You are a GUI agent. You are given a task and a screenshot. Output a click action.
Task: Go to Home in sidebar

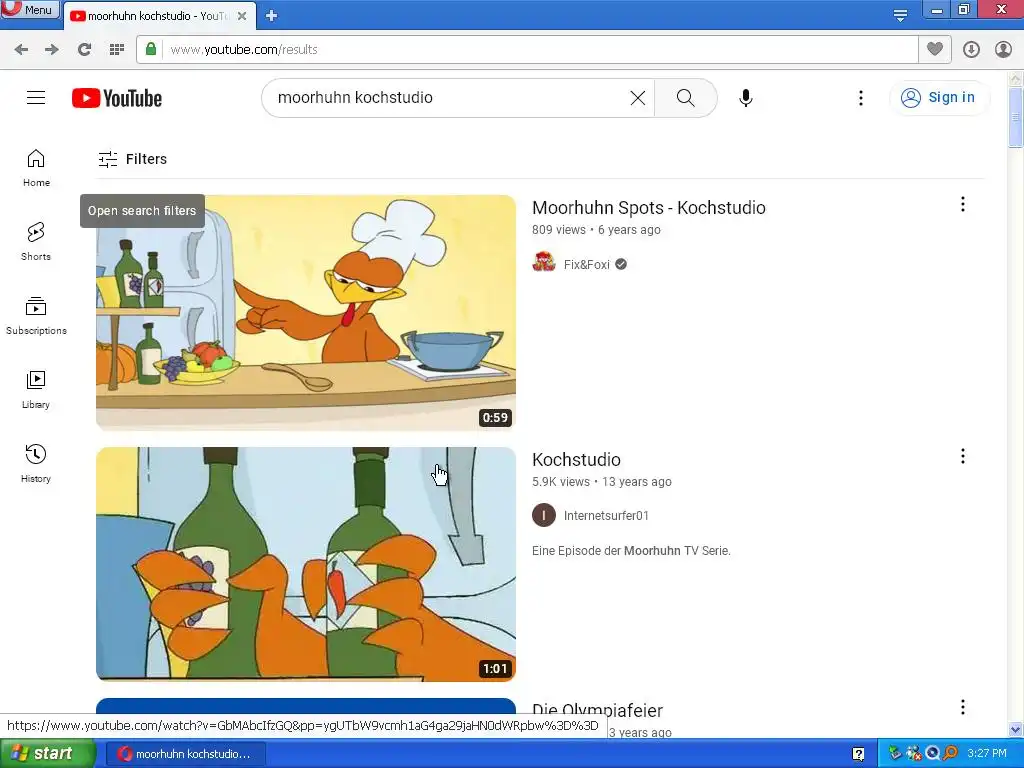point(36,168)
